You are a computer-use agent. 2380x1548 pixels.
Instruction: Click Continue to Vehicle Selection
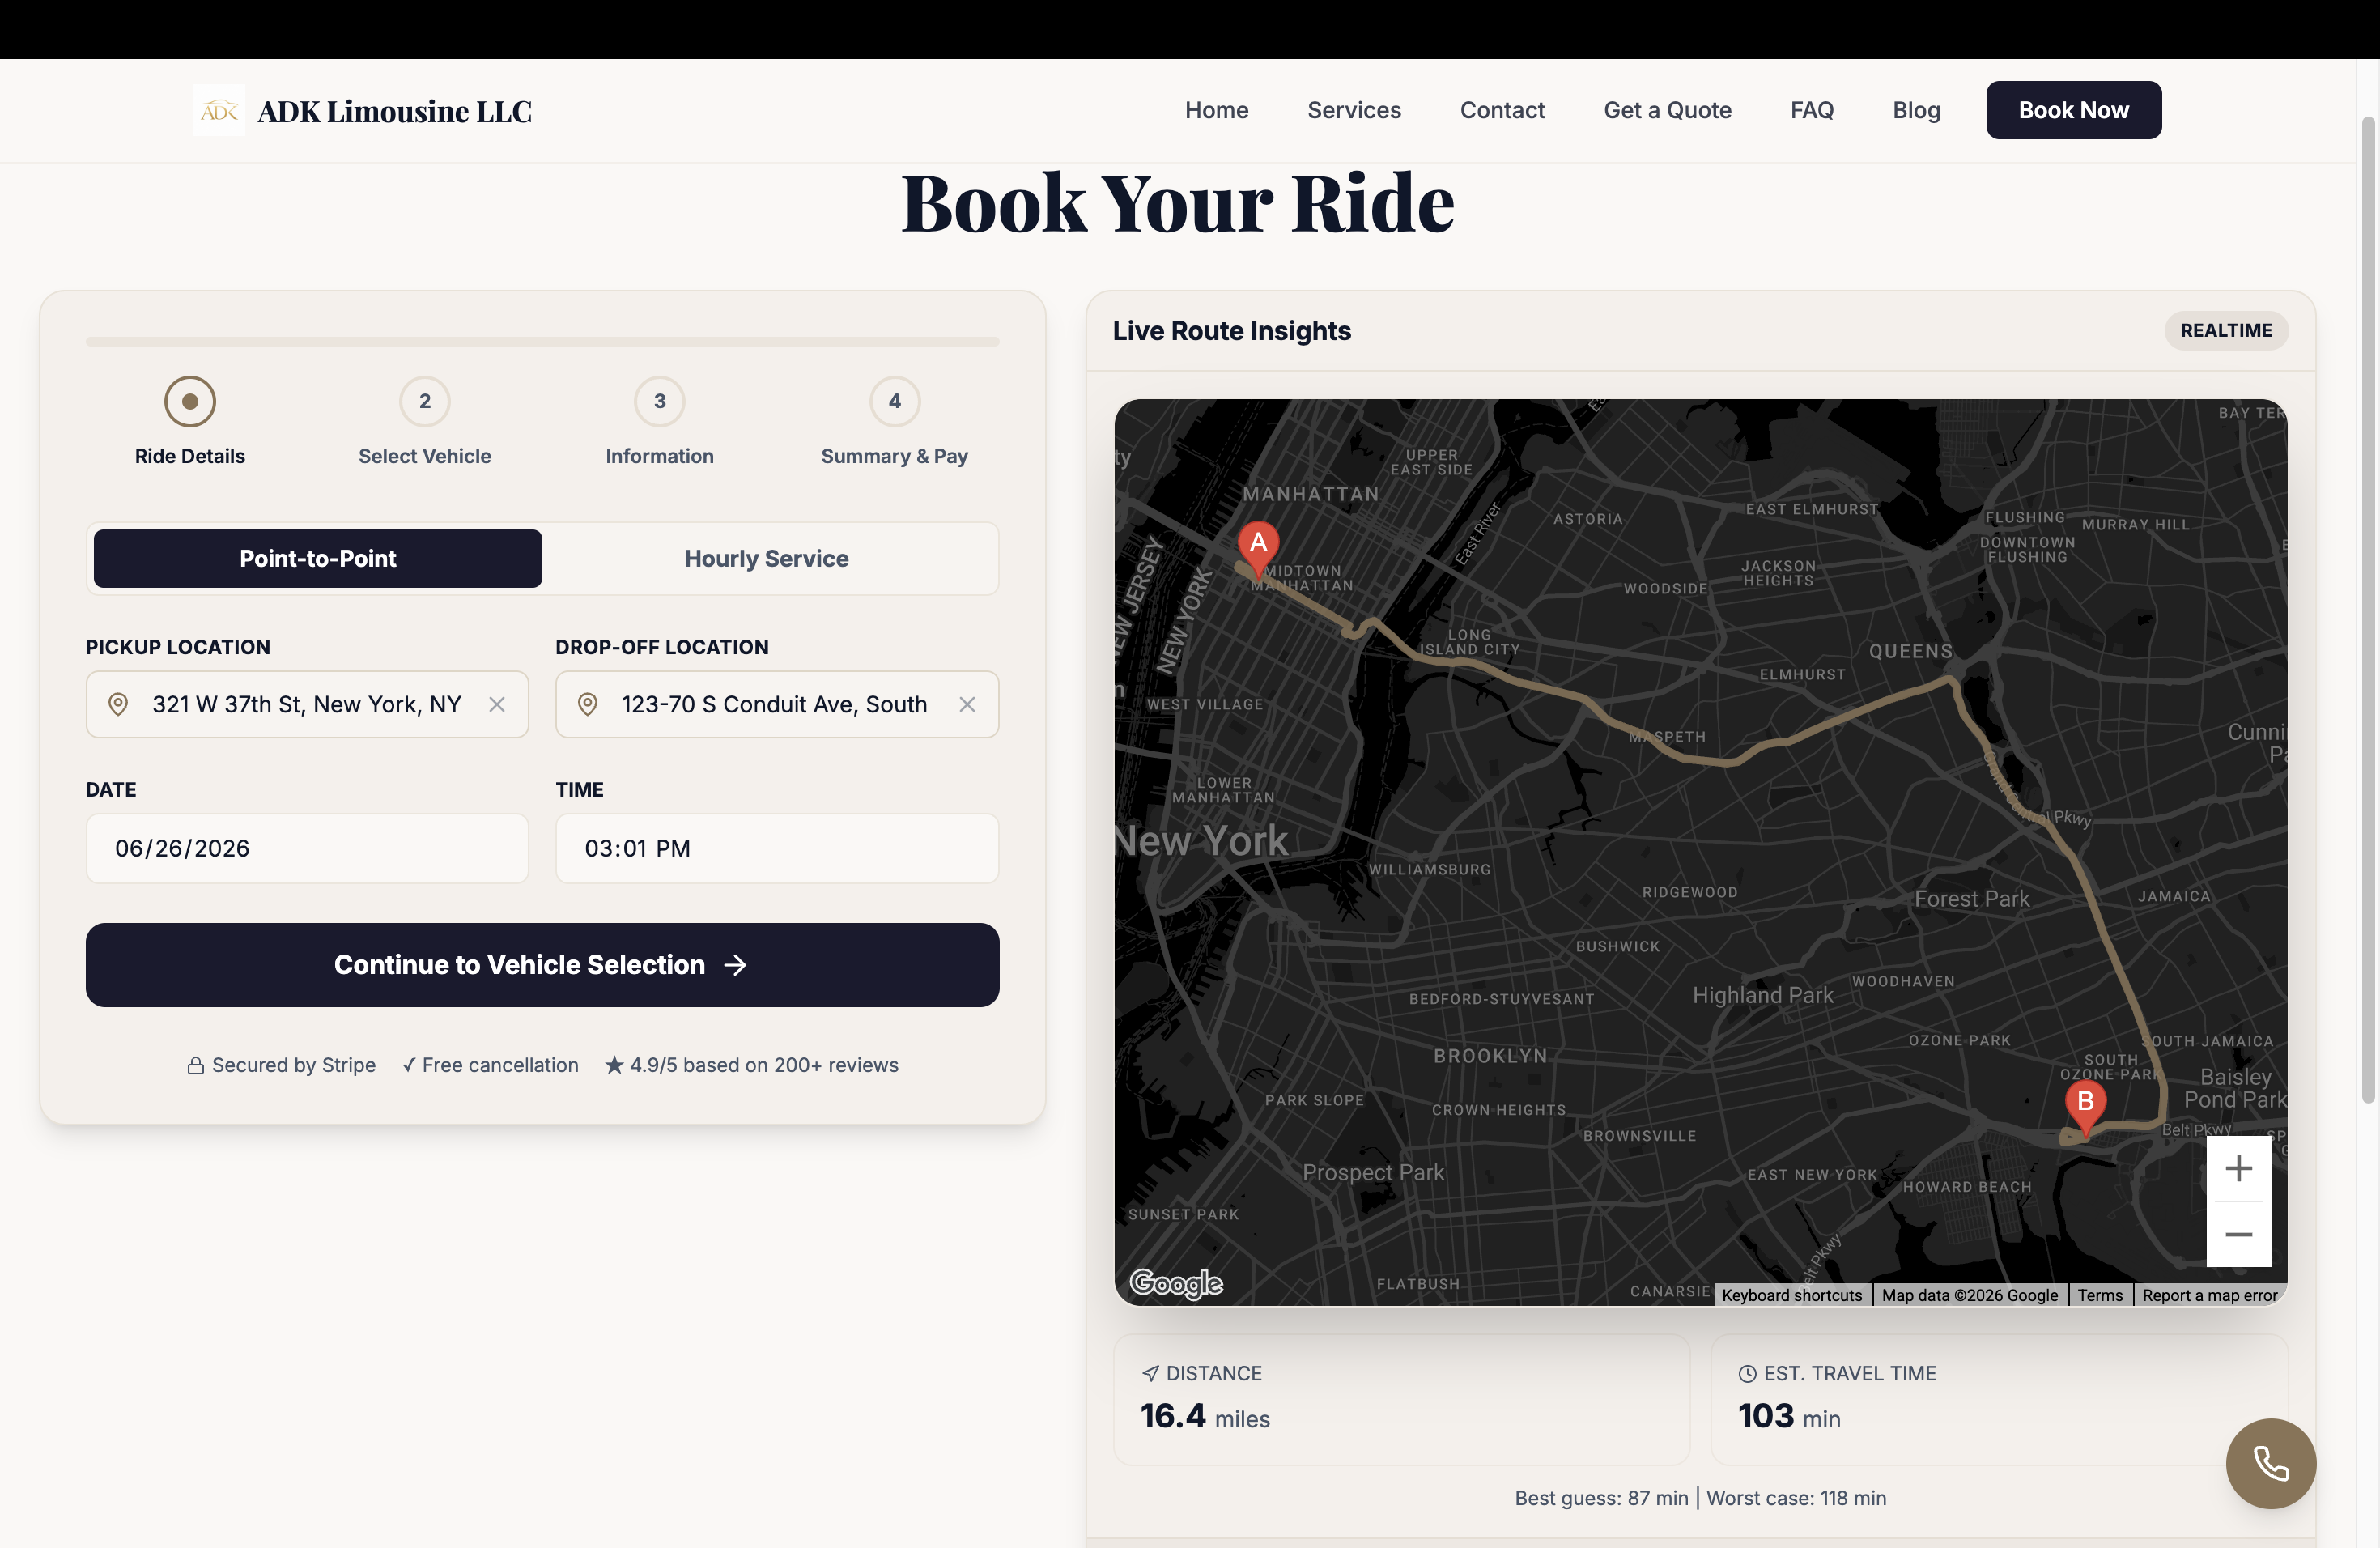[x=542, y=964]
